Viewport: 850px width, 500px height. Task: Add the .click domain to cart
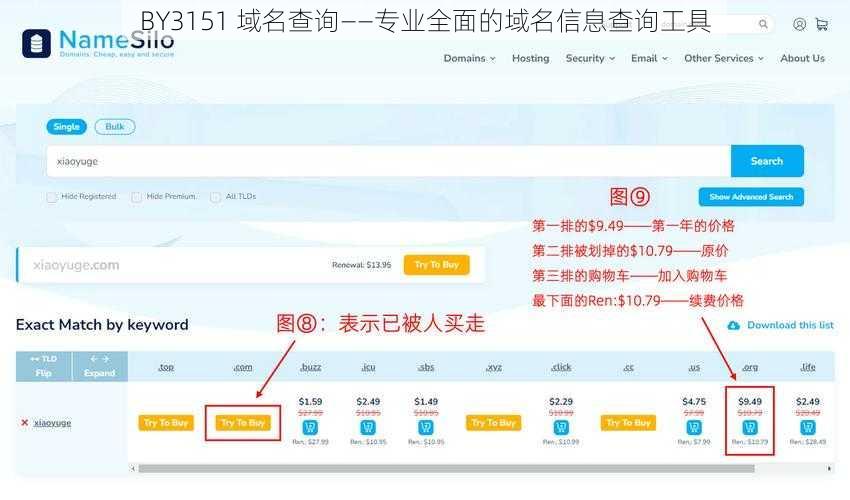pos(561,427)
